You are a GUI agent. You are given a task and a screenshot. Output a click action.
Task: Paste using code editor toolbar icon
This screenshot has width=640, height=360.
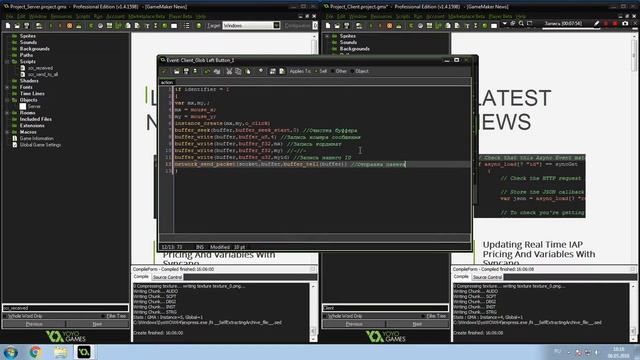click(x=248, y=71)
